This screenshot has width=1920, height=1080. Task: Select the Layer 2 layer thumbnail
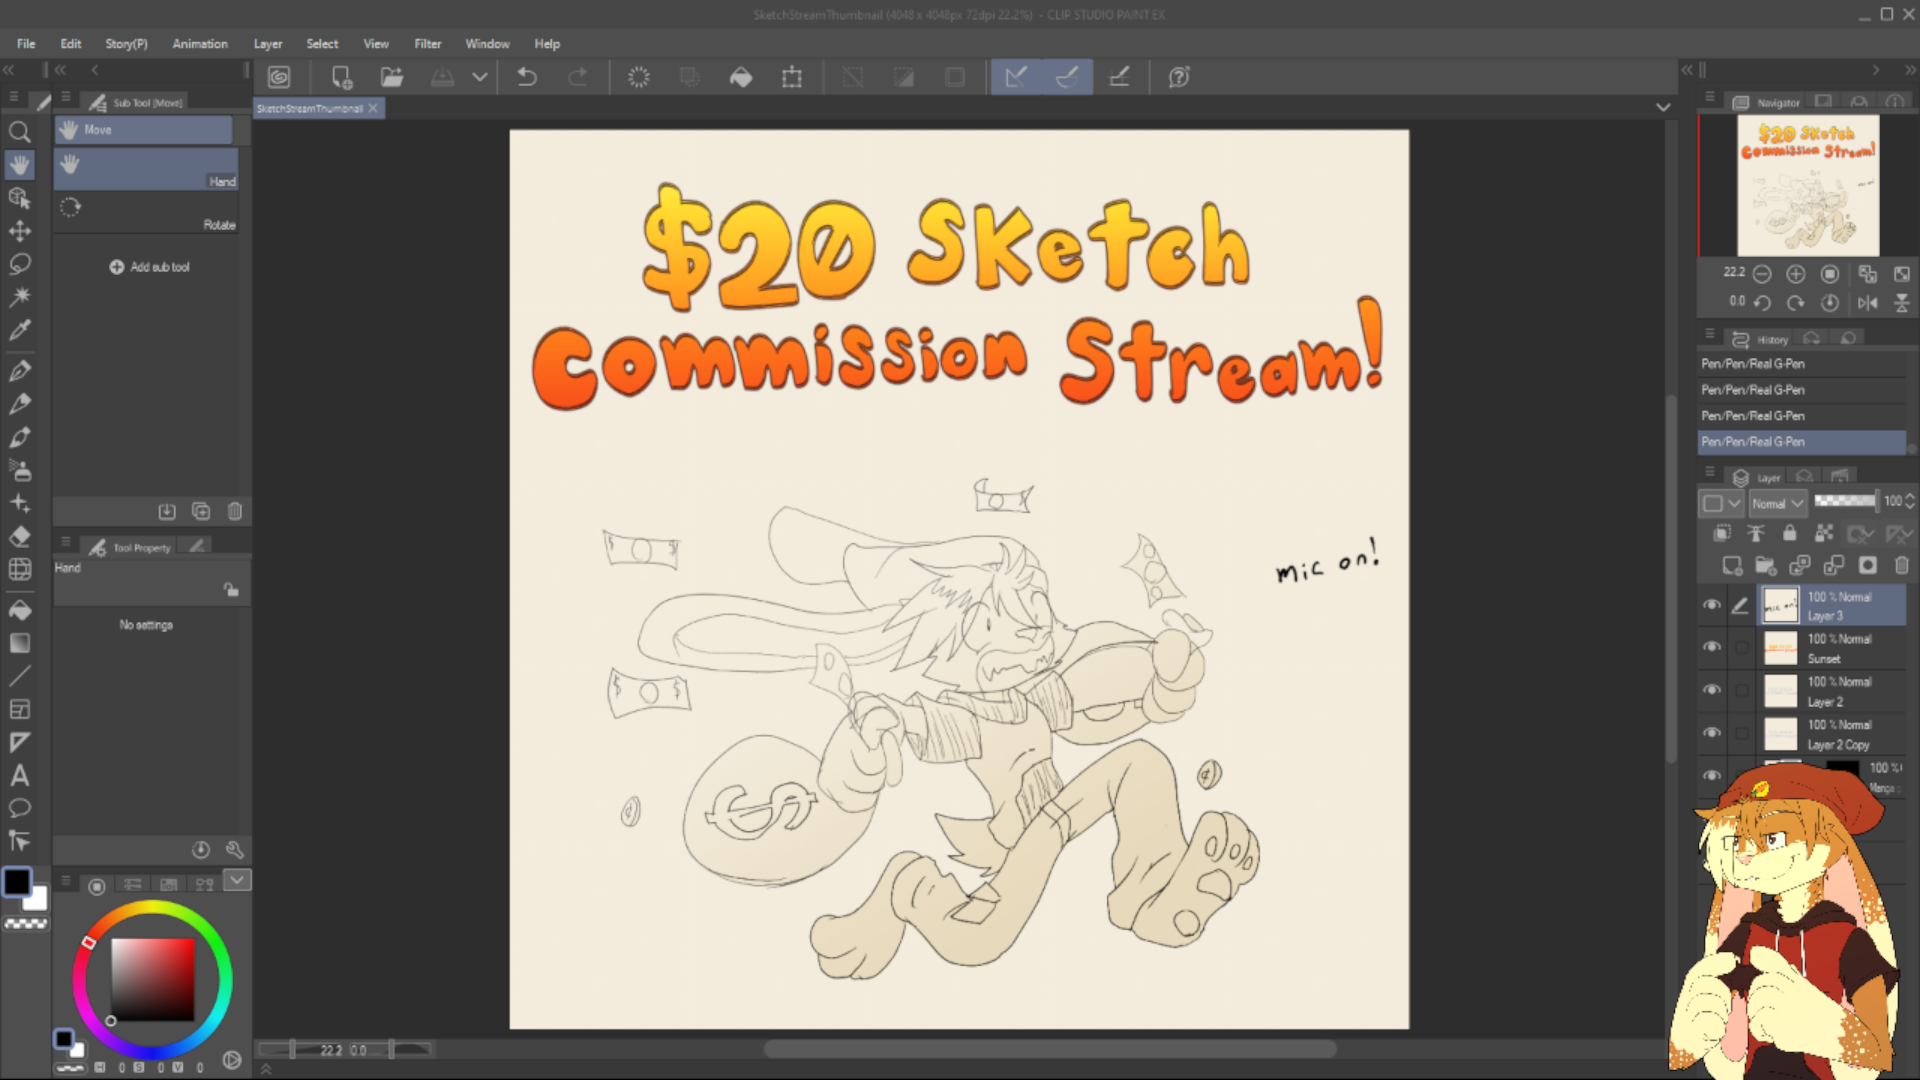point(1780,691)
